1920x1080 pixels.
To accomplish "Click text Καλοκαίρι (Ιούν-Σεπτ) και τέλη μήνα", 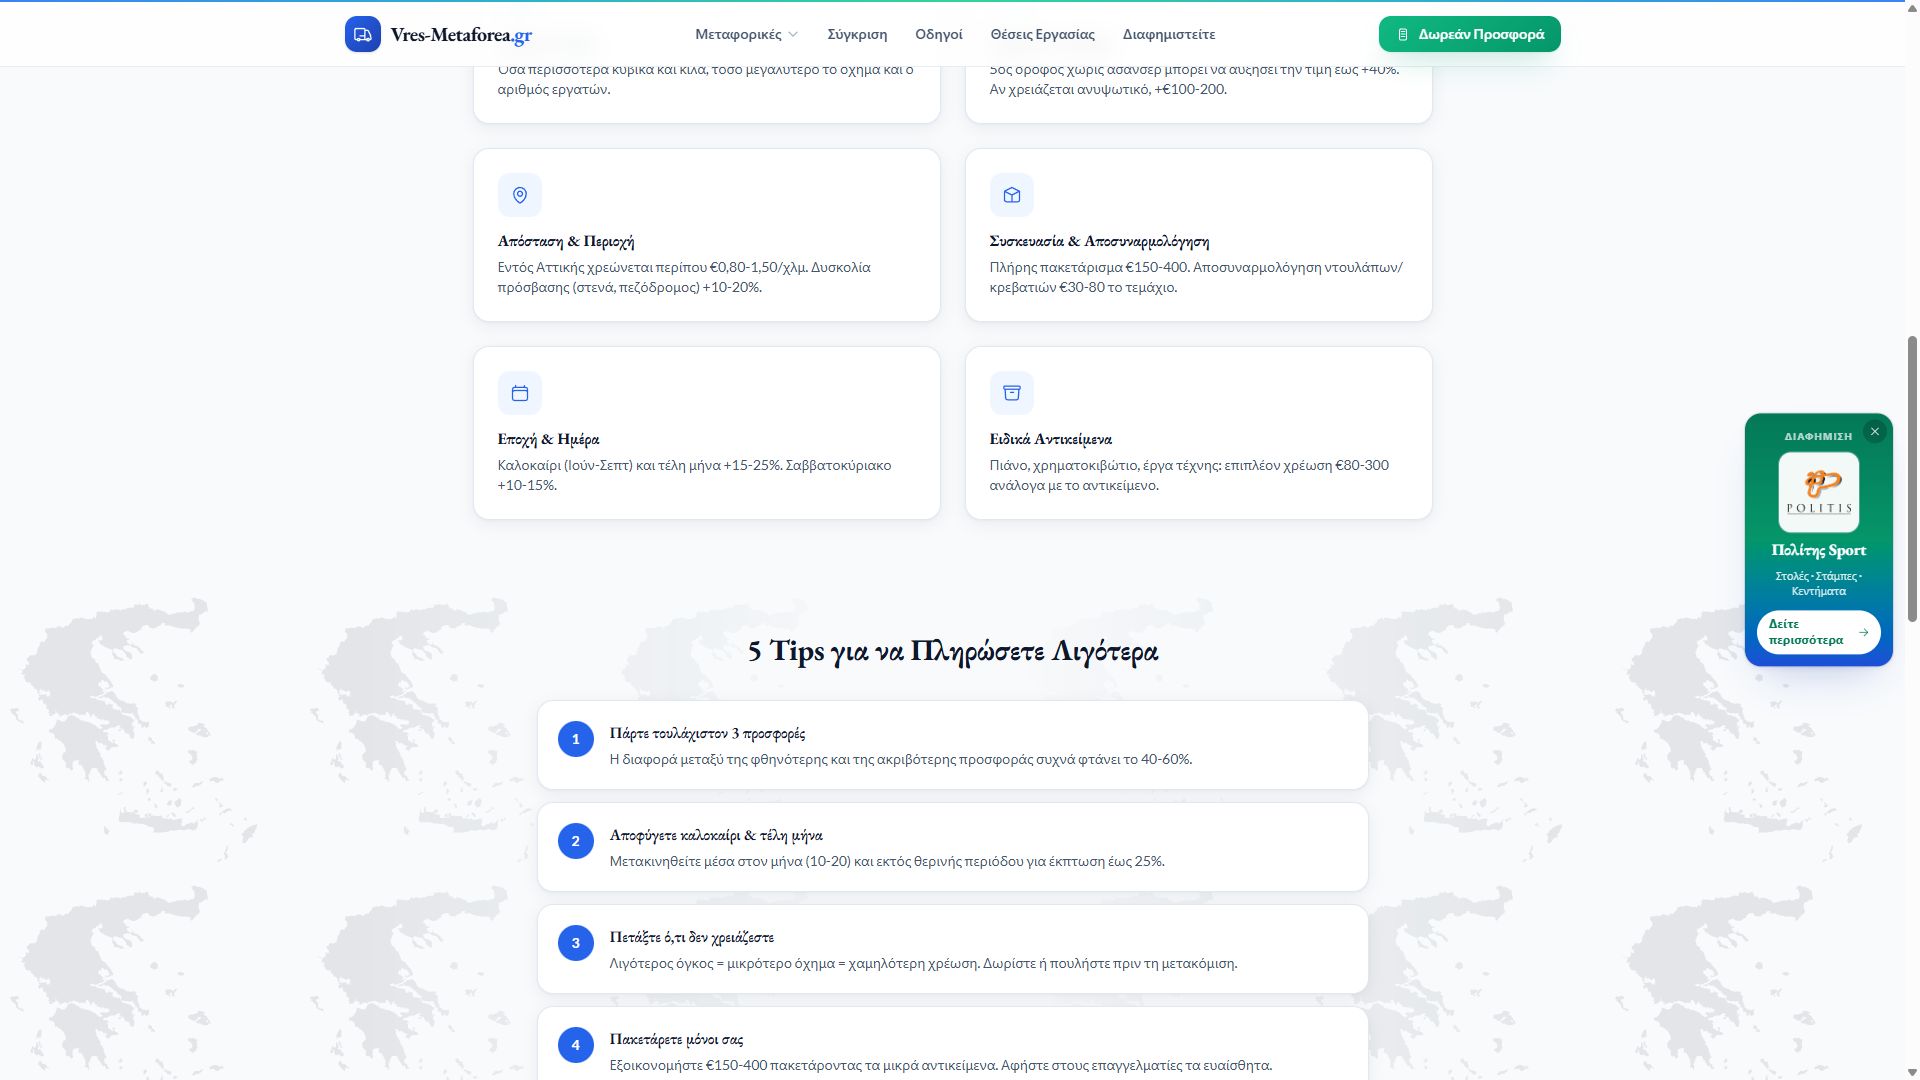I will (x=608, y=465).
